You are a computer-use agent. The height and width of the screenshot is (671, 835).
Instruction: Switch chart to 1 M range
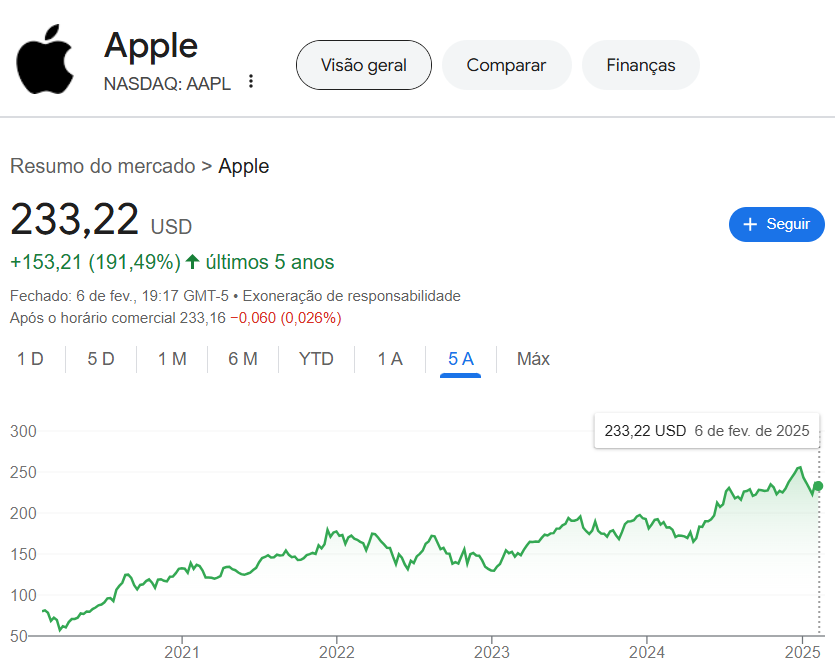coord(172,359)
